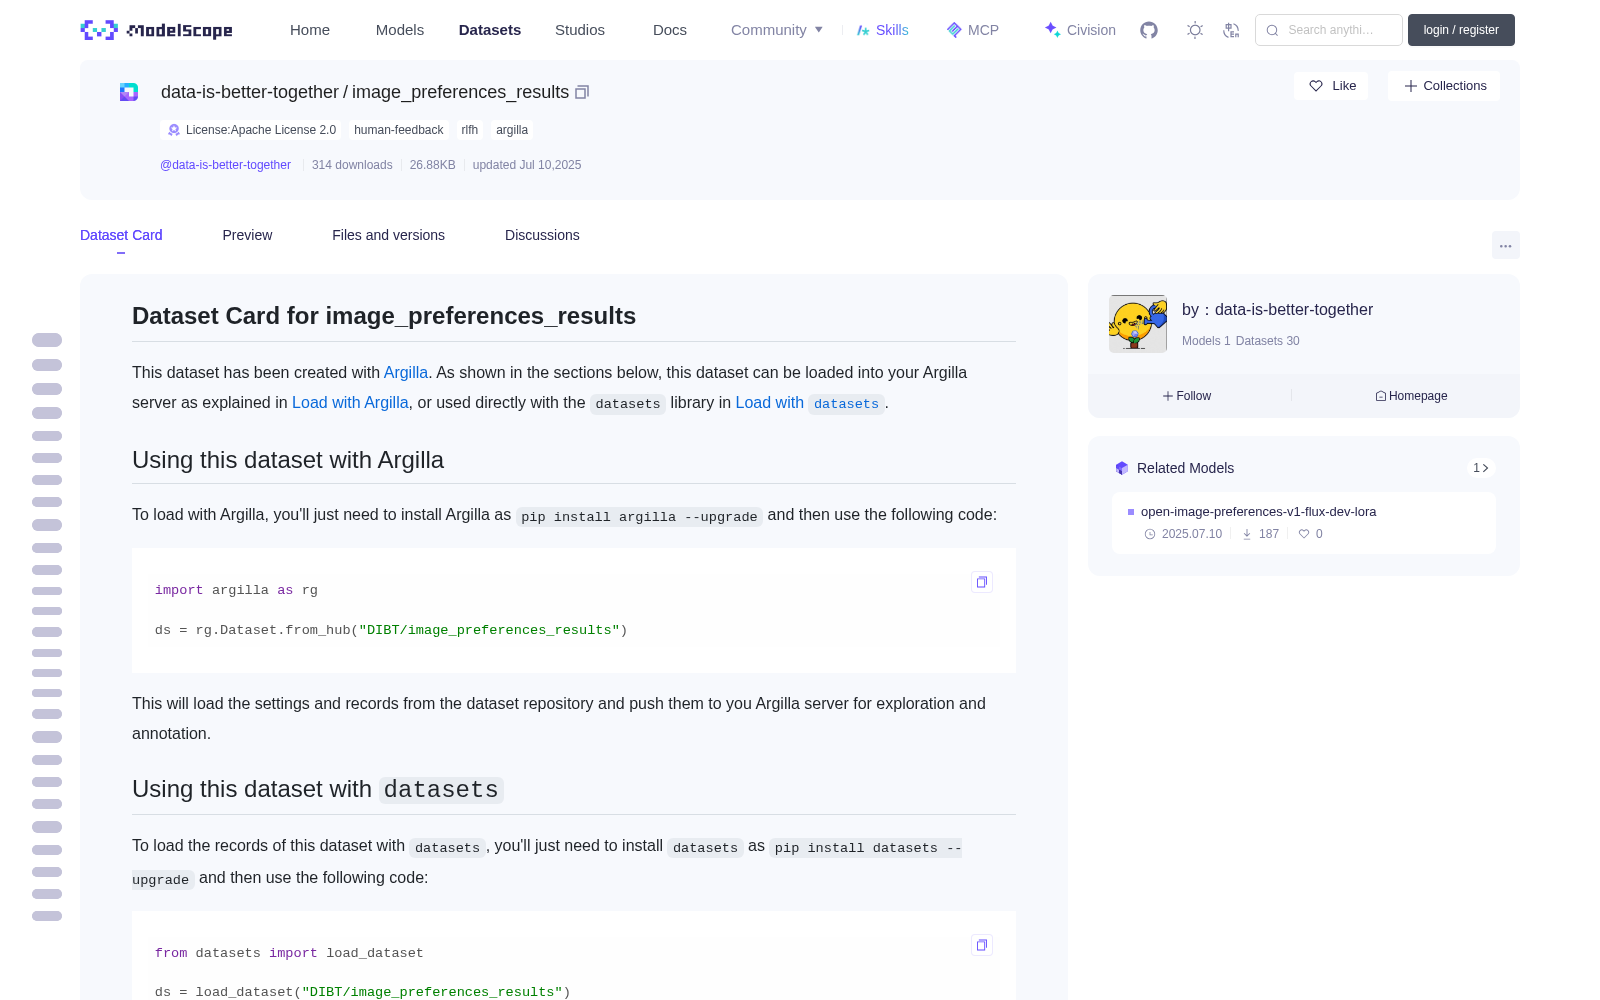Click the login / register button

[1461, 30]
